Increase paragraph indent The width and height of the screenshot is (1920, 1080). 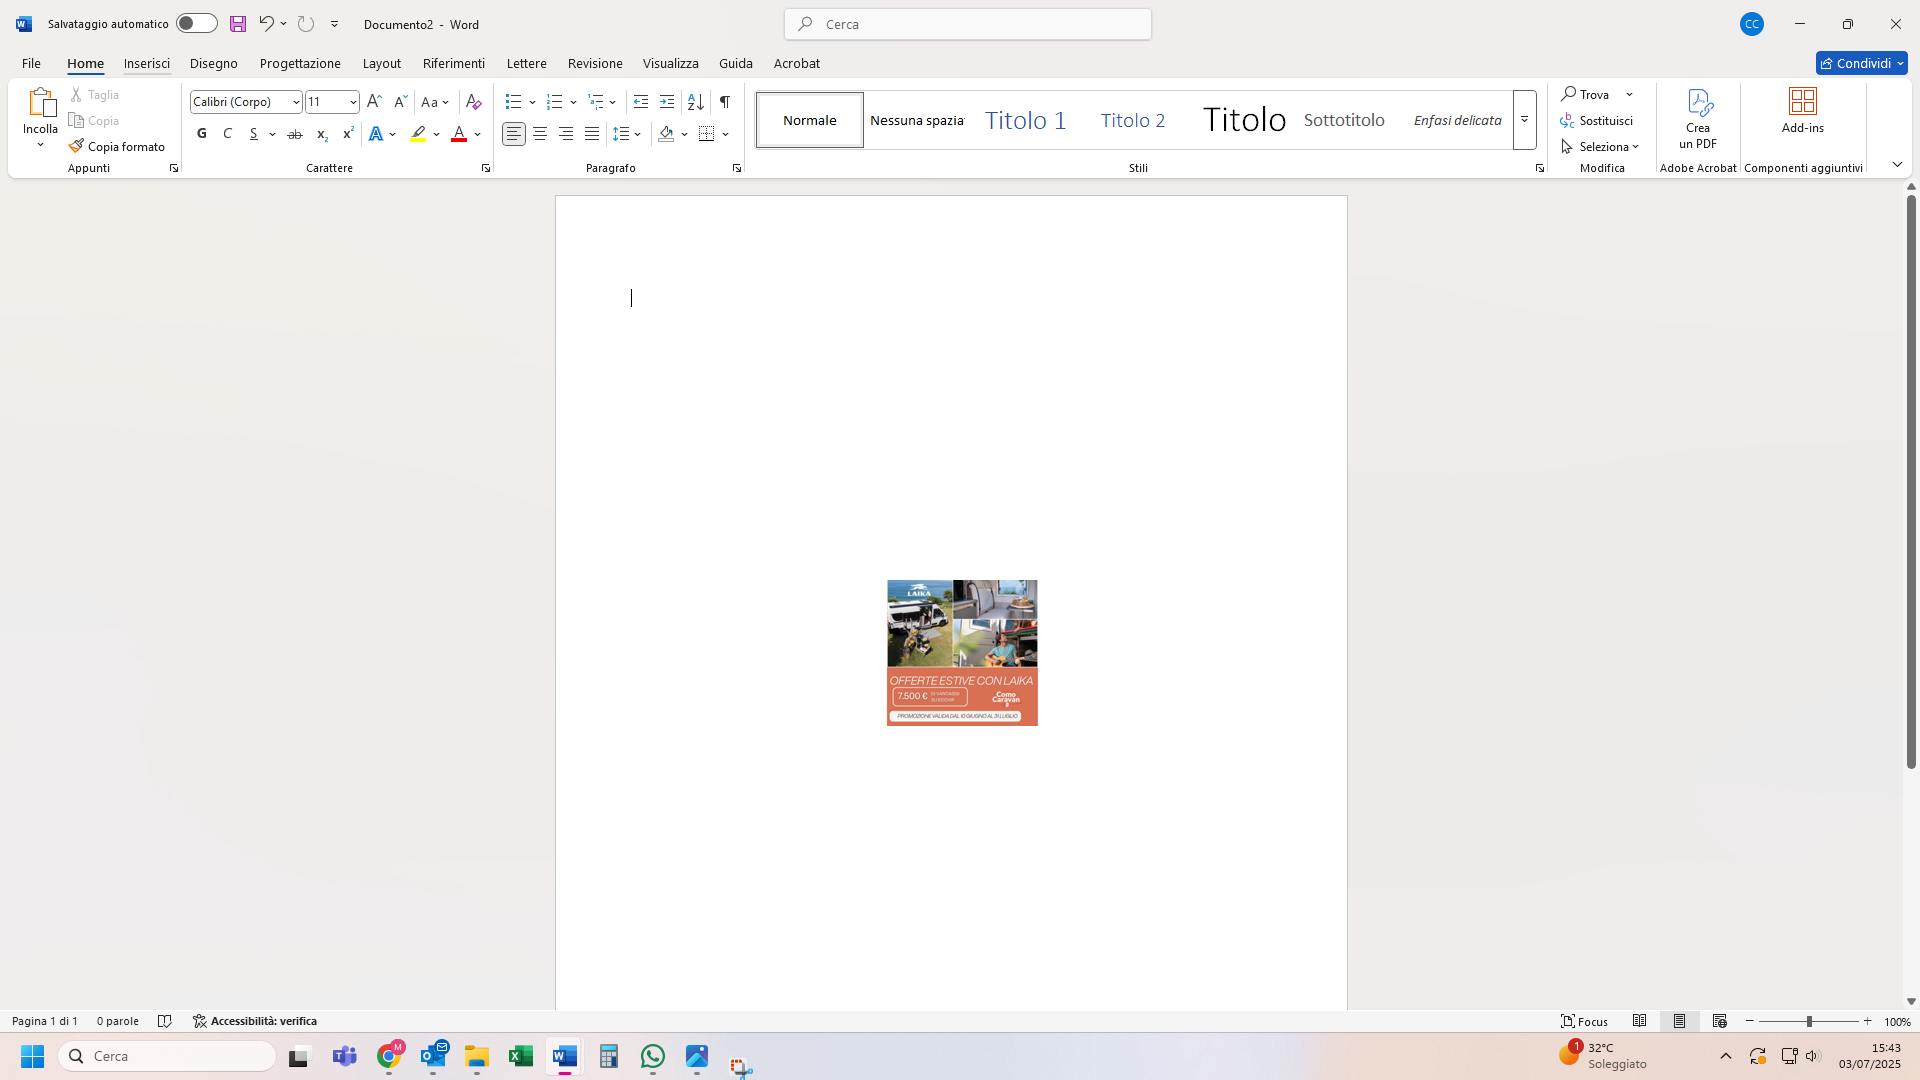click(667, 102)
